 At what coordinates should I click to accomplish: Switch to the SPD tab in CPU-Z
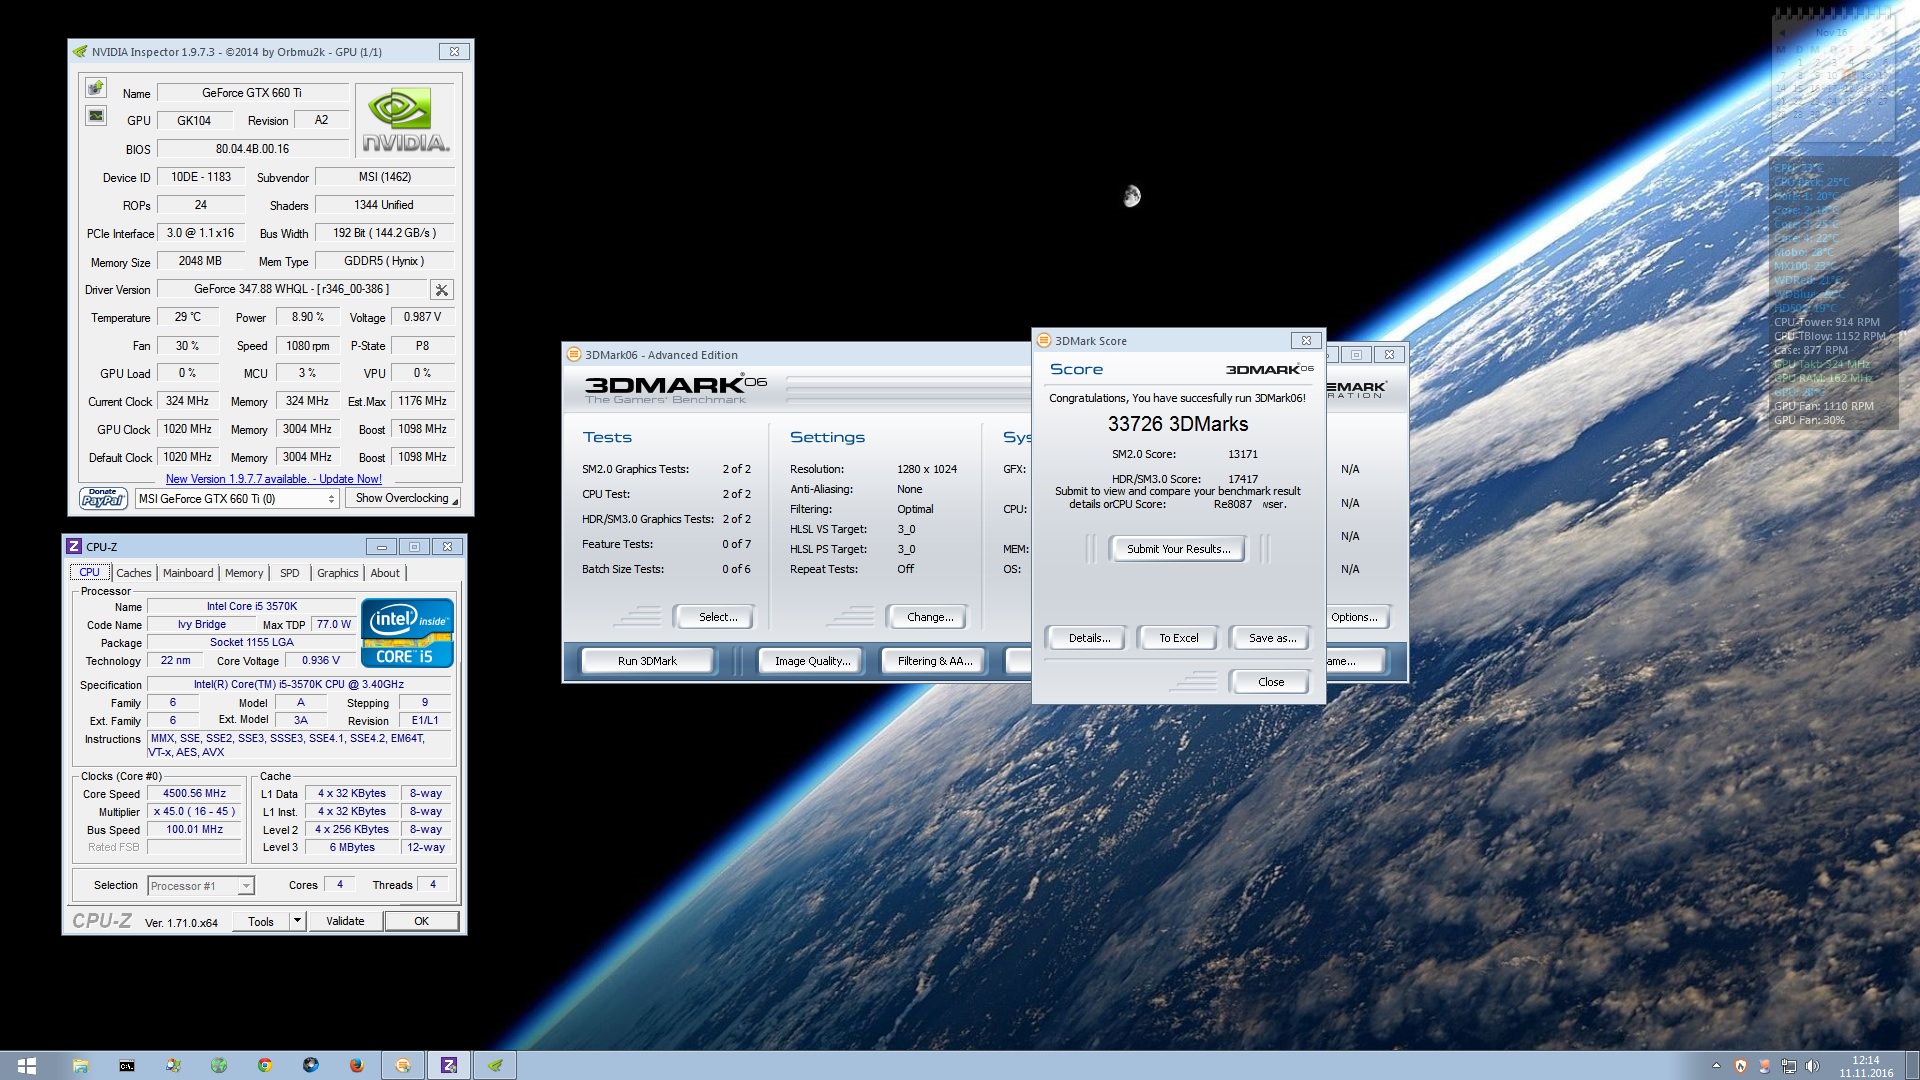[x=290, y=573]
